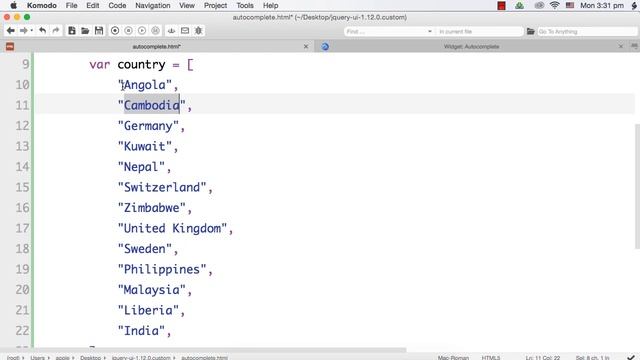Click the "India" string on line 22
This screenshot has width=640, height=360.
(x=141, y=331)
